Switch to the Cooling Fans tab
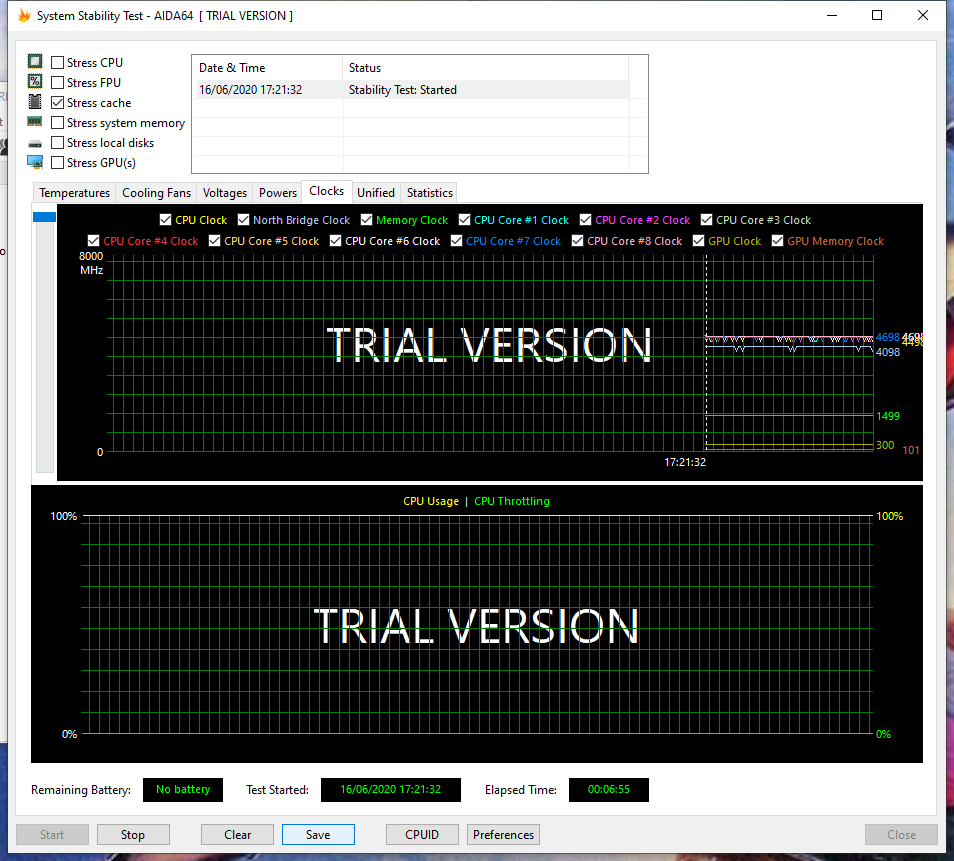Screen dimensions: 954x861 [156, 193]
